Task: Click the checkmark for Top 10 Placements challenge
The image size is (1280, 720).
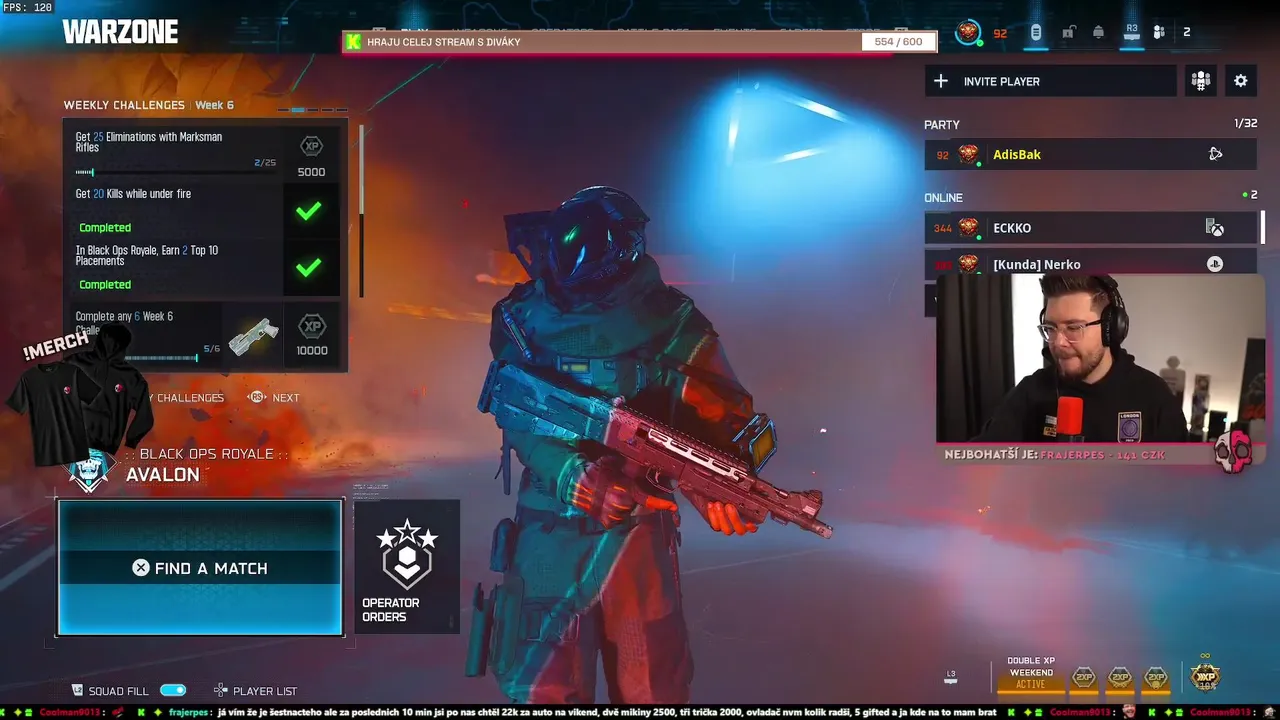Action: tap(309, 267)
